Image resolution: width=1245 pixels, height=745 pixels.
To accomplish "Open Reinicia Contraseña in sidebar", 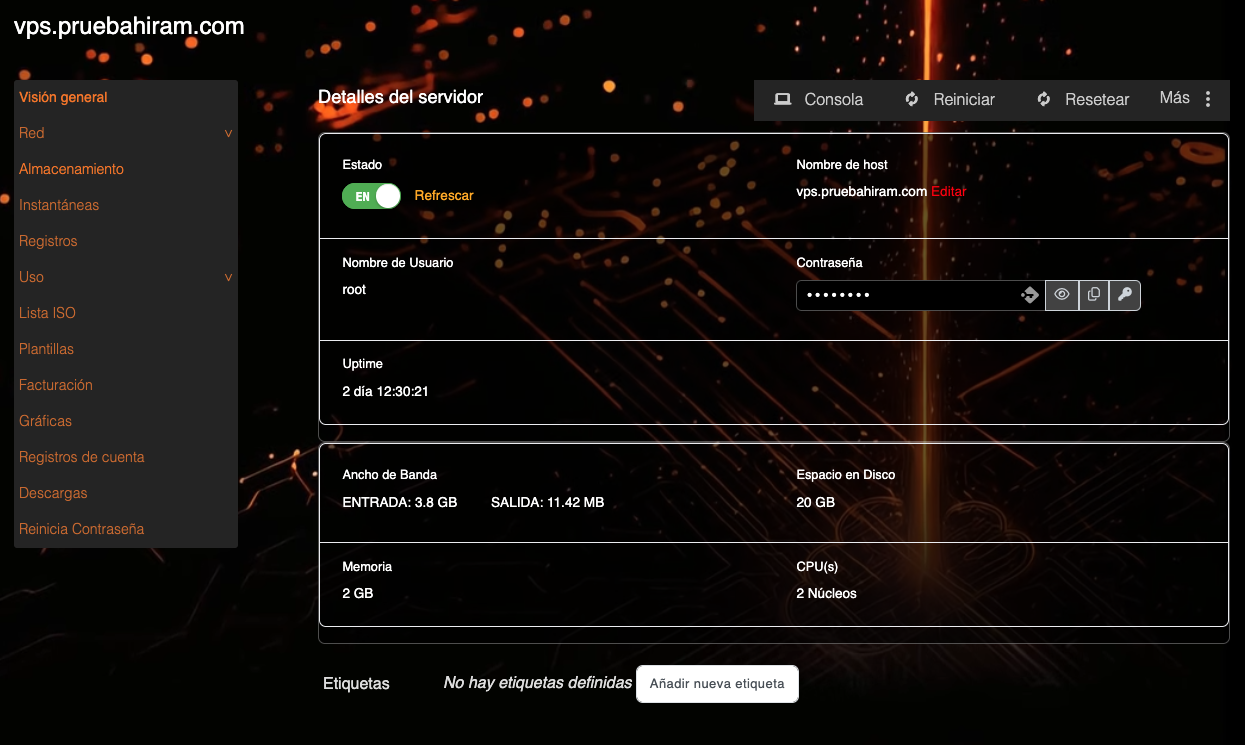I will [81, 529].
